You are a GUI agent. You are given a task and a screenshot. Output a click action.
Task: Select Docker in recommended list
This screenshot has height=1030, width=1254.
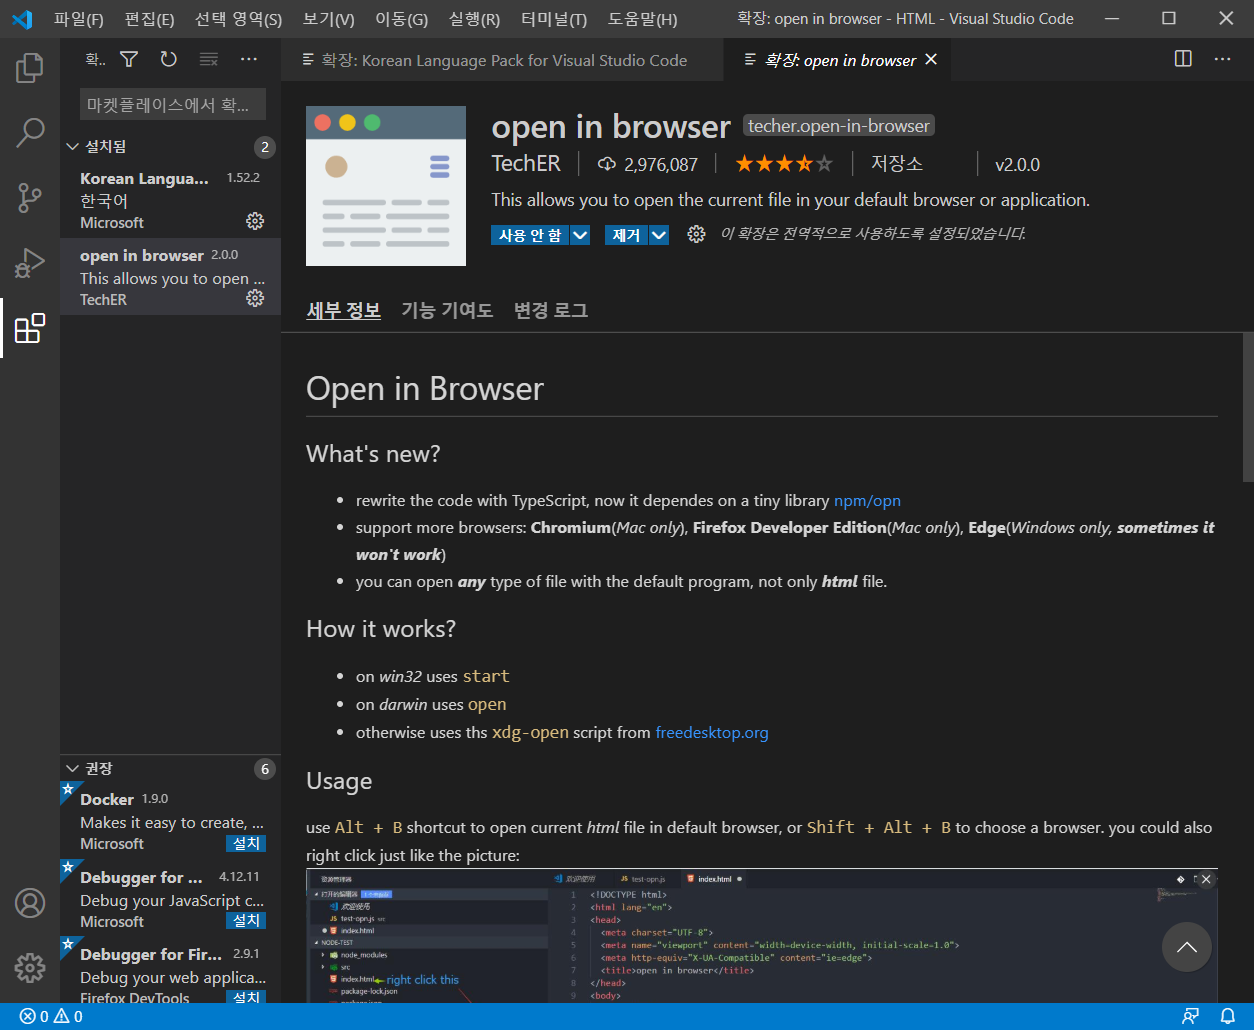click(170, 821)
